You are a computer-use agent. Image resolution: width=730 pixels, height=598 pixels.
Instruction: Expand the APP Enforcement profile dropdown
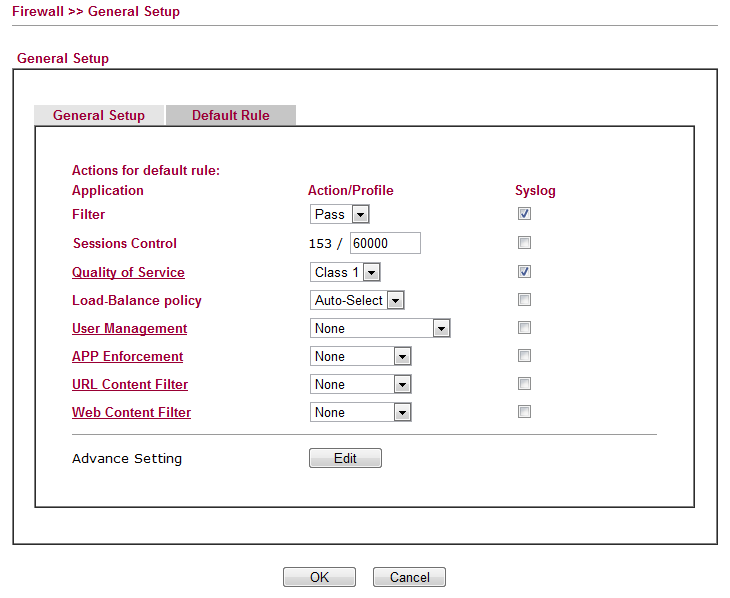click(x=360, y=356)
